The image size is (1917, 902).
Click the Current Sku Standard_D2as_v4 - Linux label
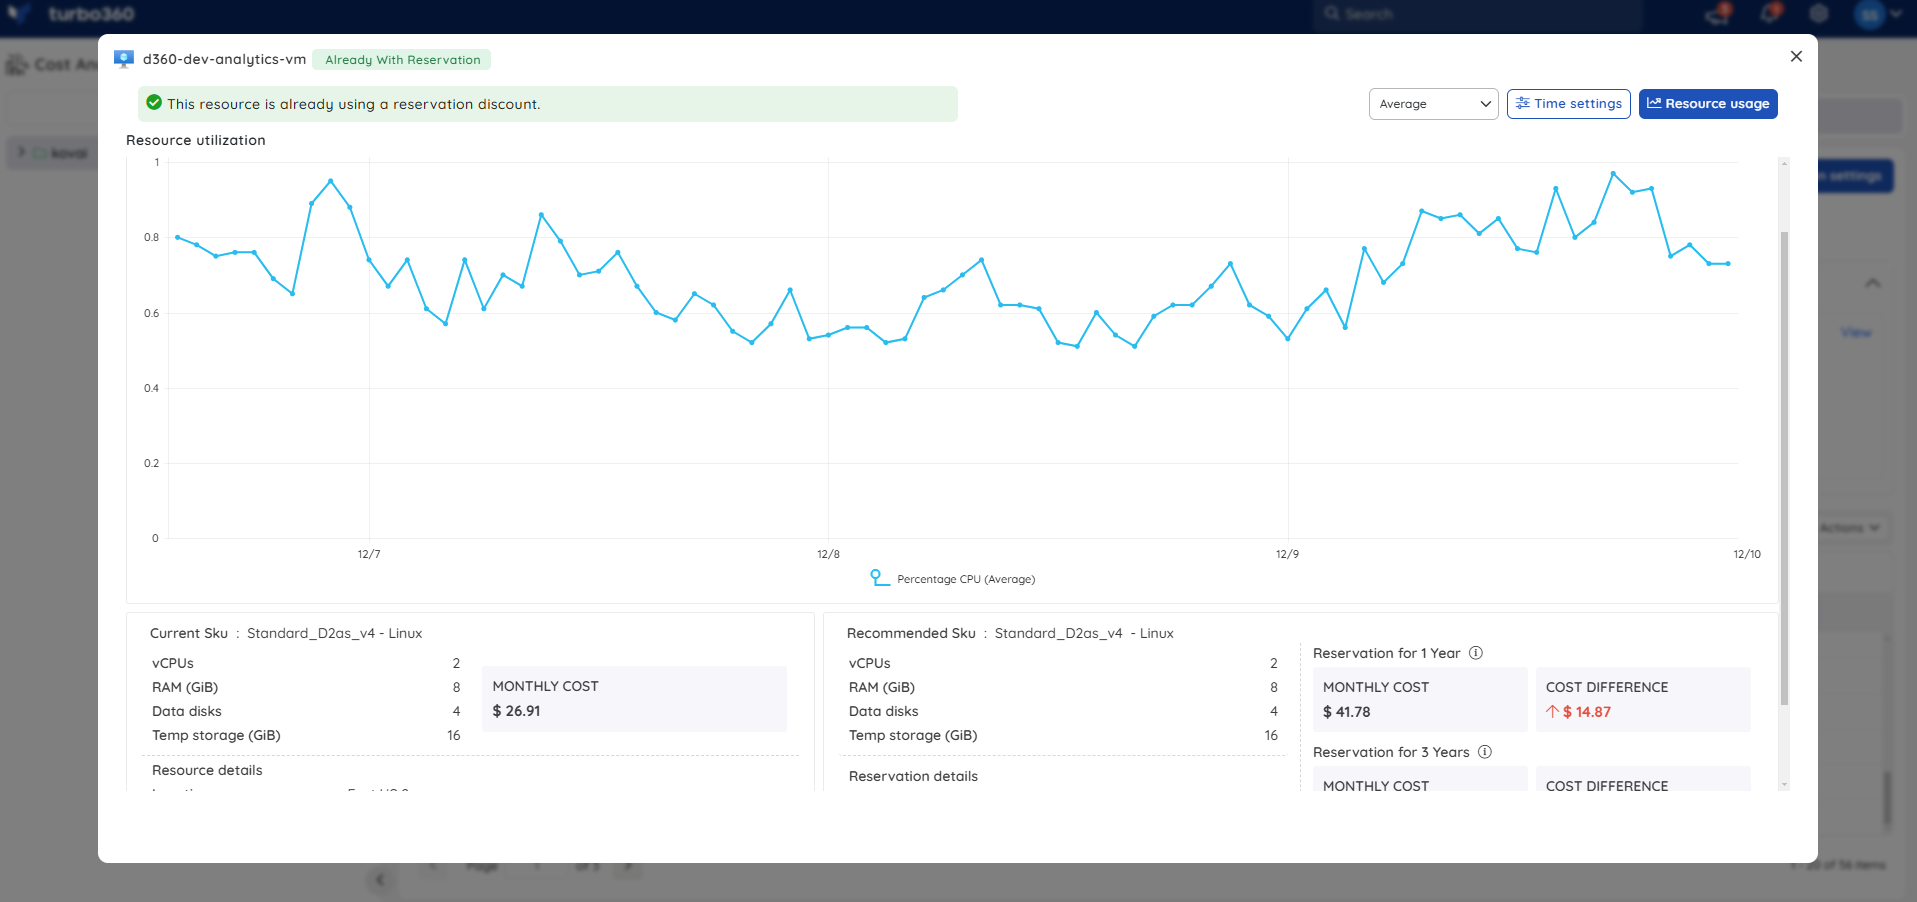(286, 633)
